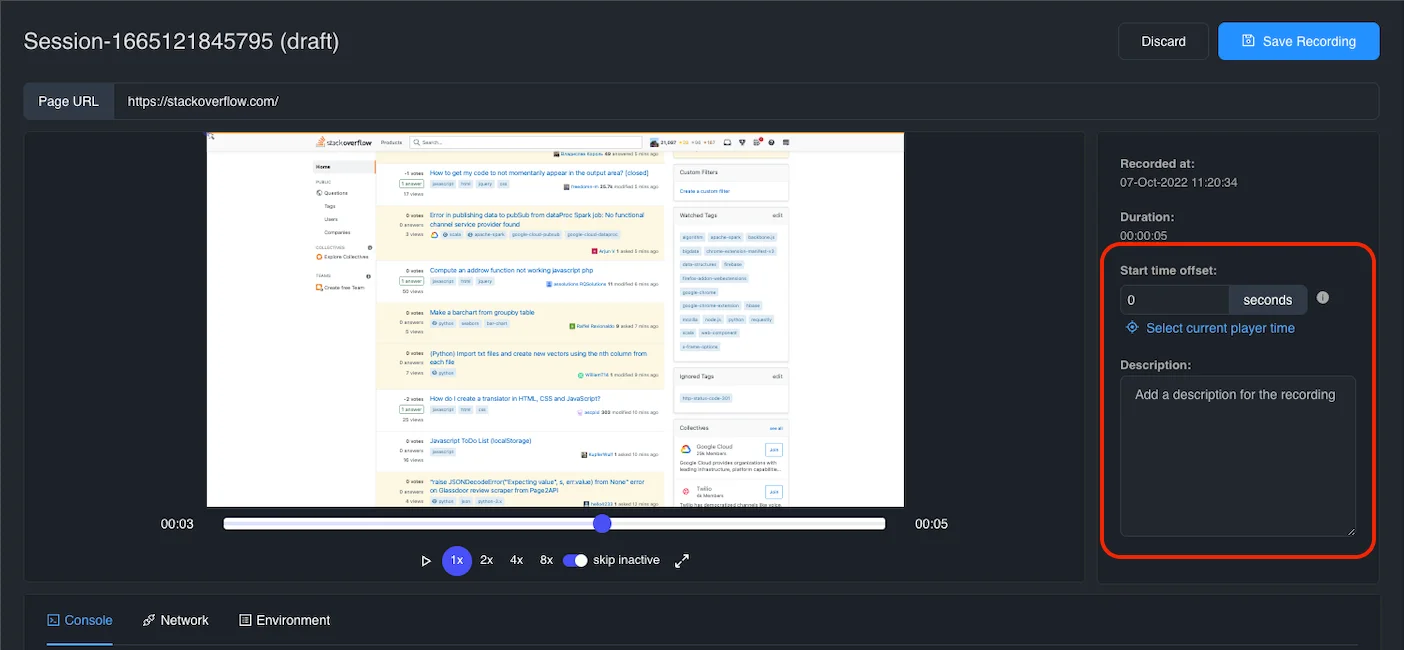
Task: Click Create a custom filter link
Action: [x=705, y=191]
